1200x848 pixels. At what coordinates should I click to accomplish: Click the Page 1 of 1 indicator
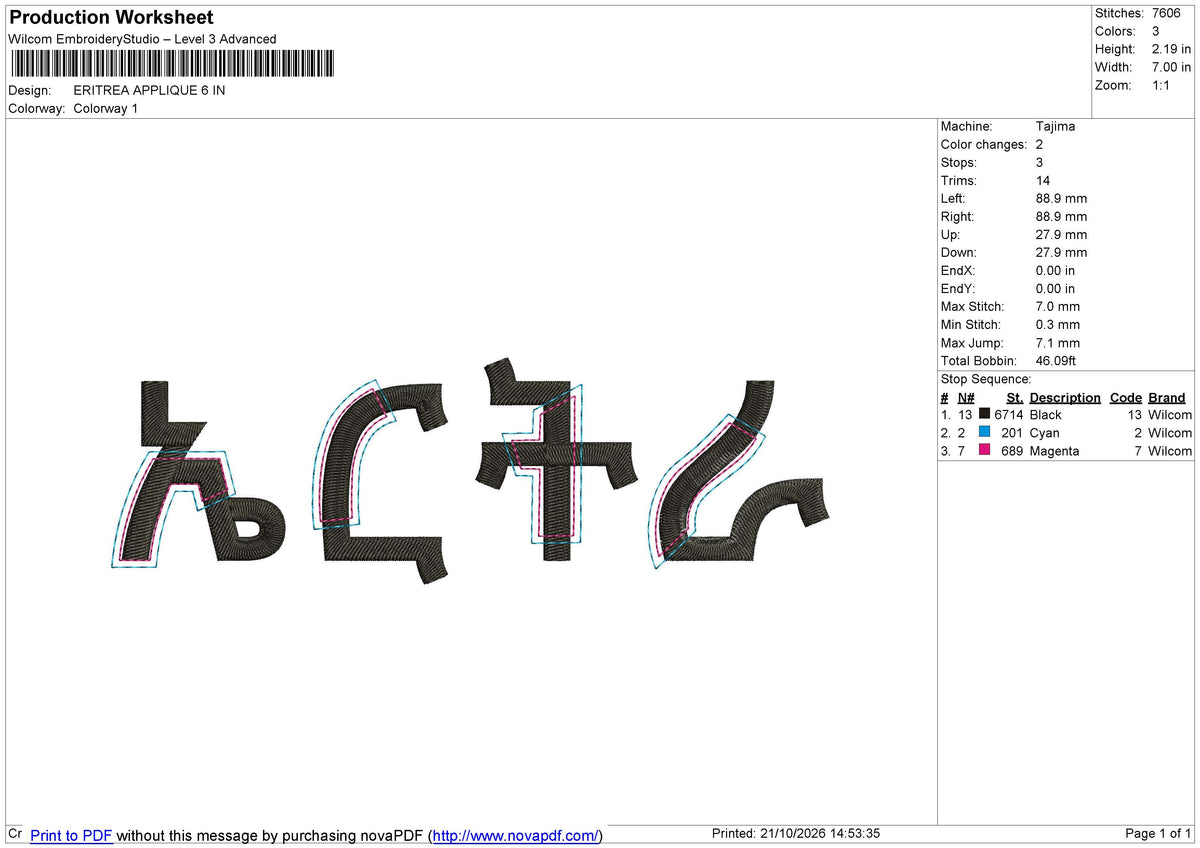click(x=1159, y=834)
